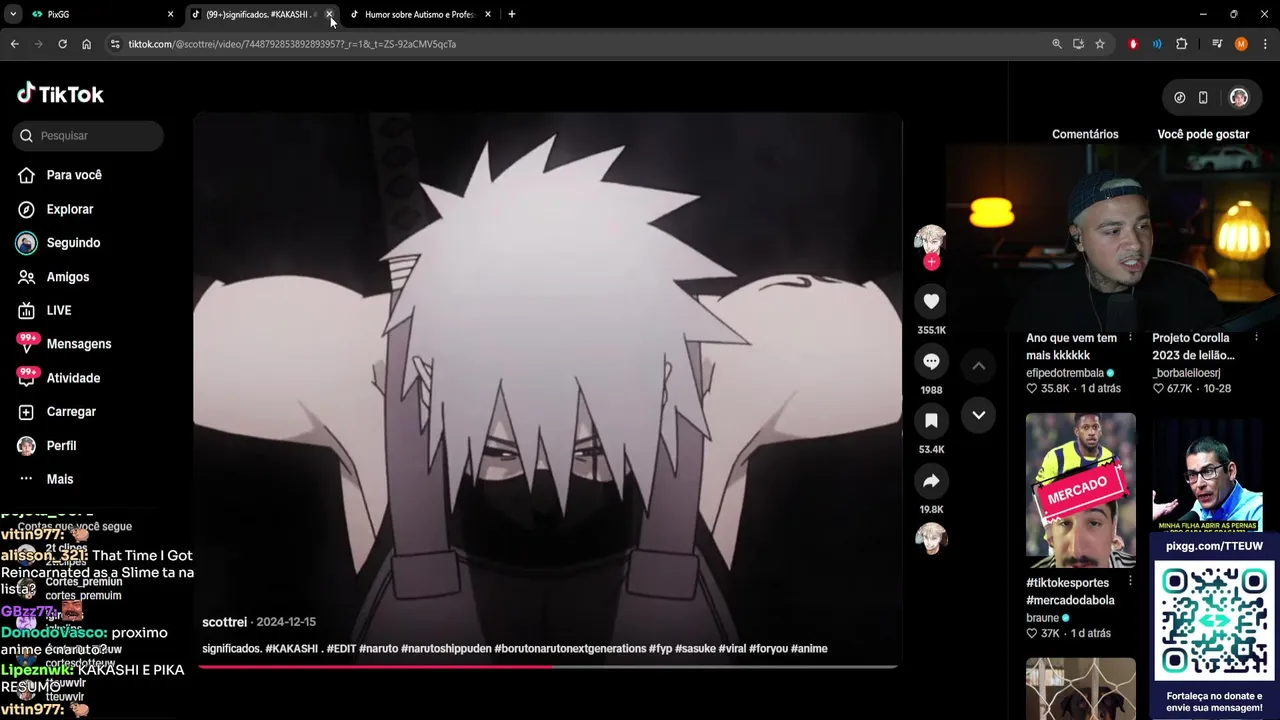Screen dimensions: 1280x720
Task: Close the PixGG browser tab
Action: pos(170,15)
